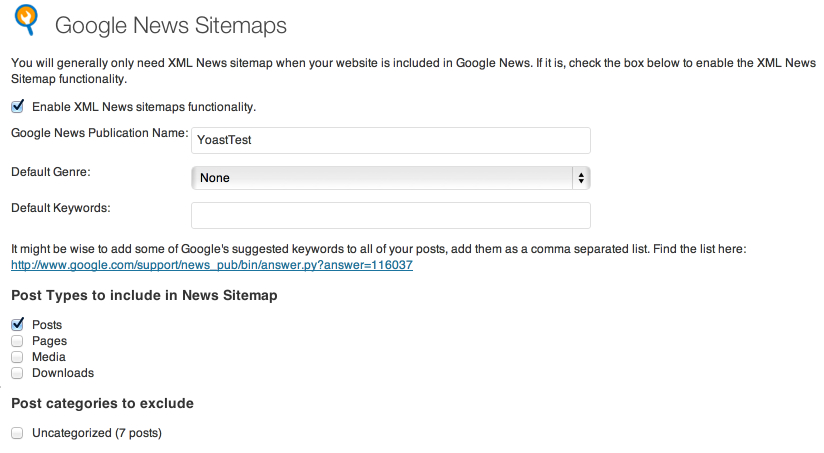This screenshot has width=824, height=453.
Task: Focus the Google News Publication Name field
Action: point(390,140)
